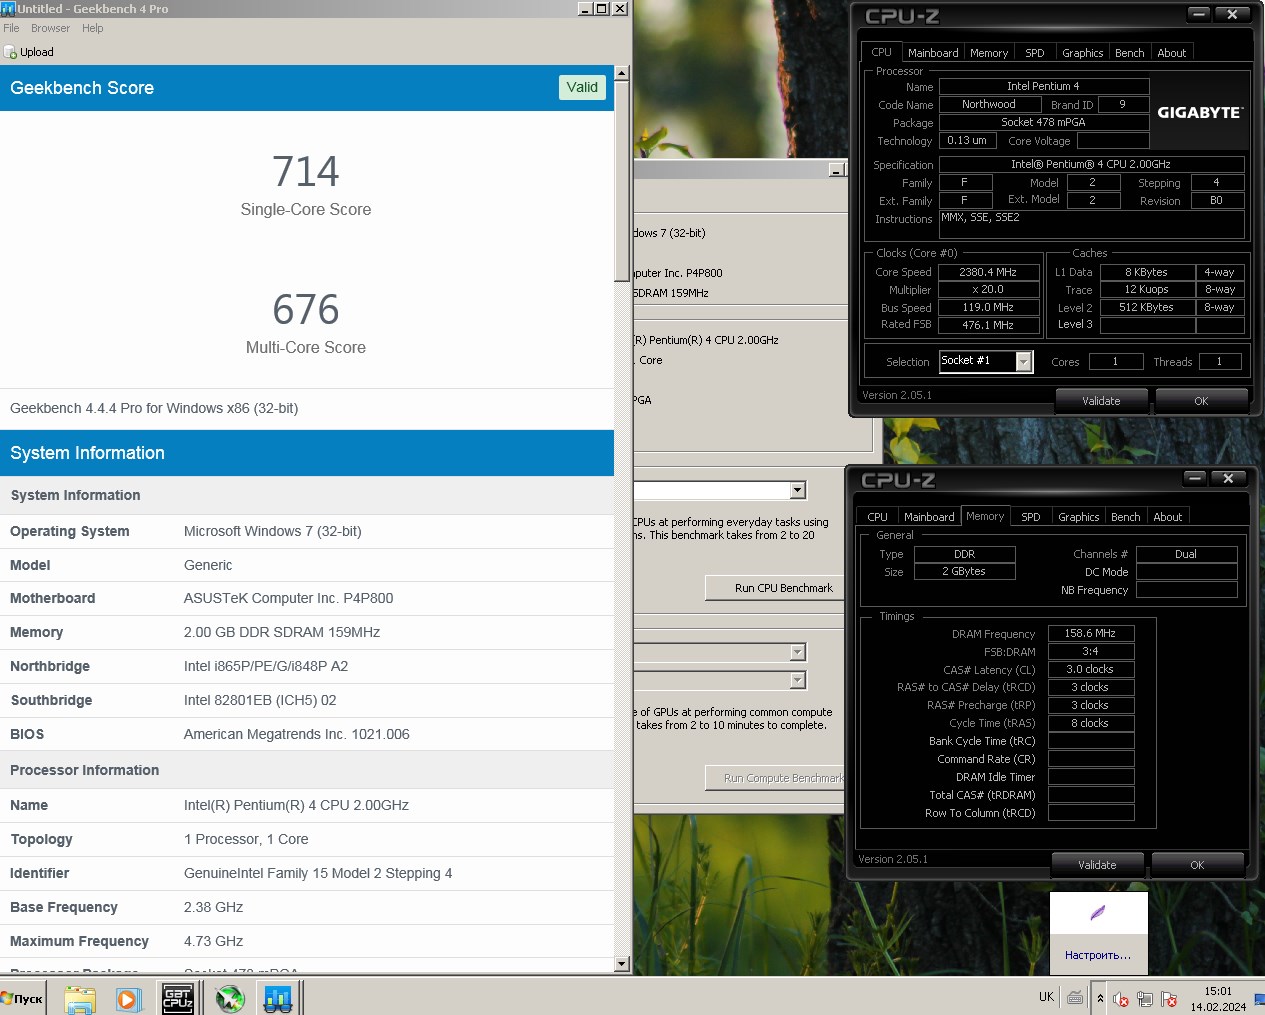Image resolution: width=1265 pixels, height=1015 pixels.
Task: Open the first disabled compute dropdown
Action: [x=797, y=652]
